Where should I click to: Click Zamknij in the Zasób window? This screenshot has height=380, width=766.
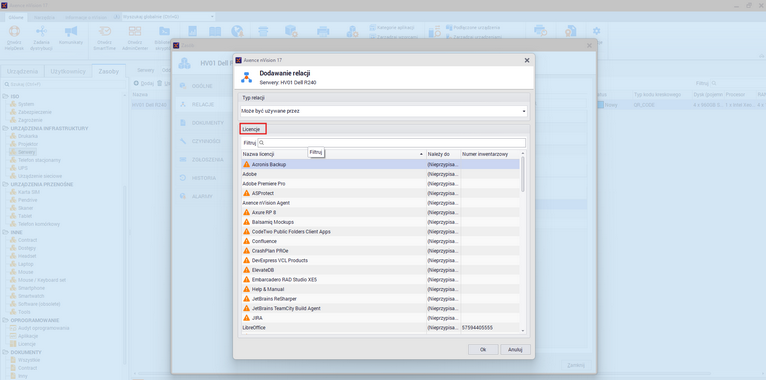coord(575,365)
